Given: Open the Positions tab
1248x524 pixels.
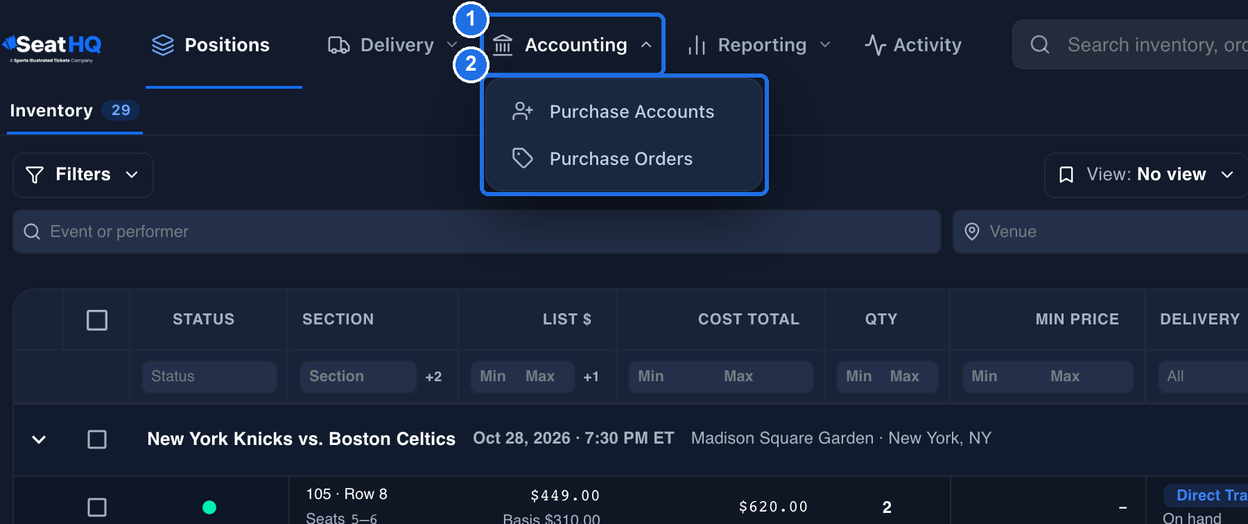Looking at the screenshot, I should pyautogui.click(x=210, y=45).
